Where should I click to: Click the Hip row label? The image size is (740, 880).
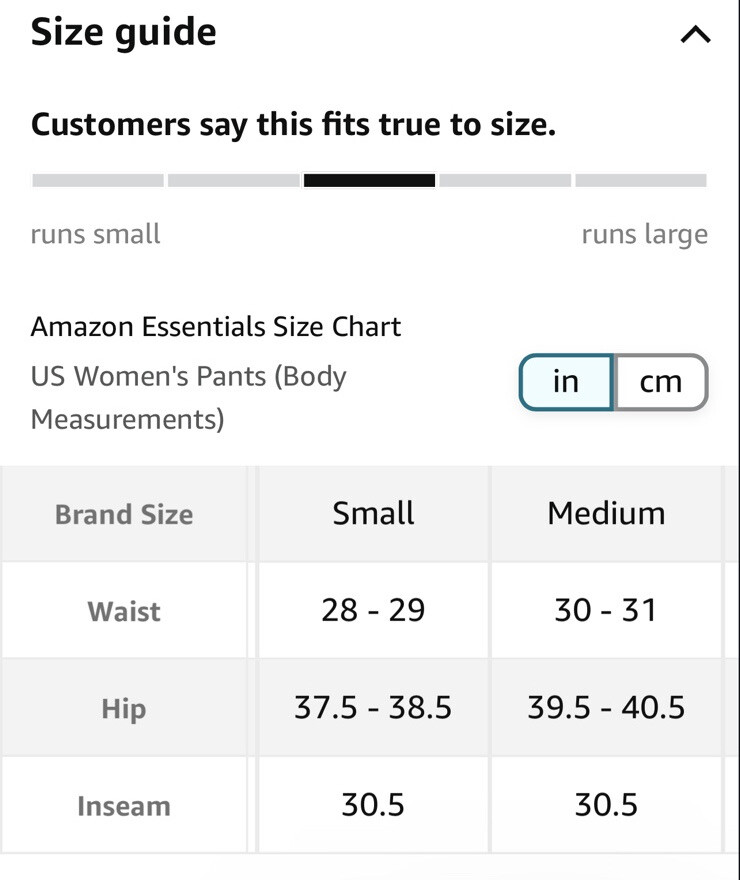pyautogui.click(x=124, y=709)
